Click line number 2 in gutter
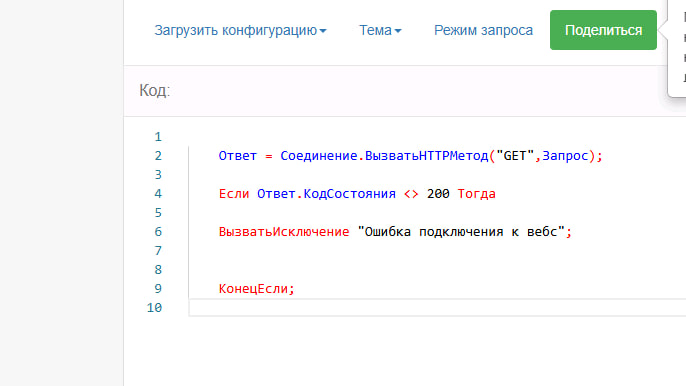This screenshot has height=386, width=686. pos(158,156)
